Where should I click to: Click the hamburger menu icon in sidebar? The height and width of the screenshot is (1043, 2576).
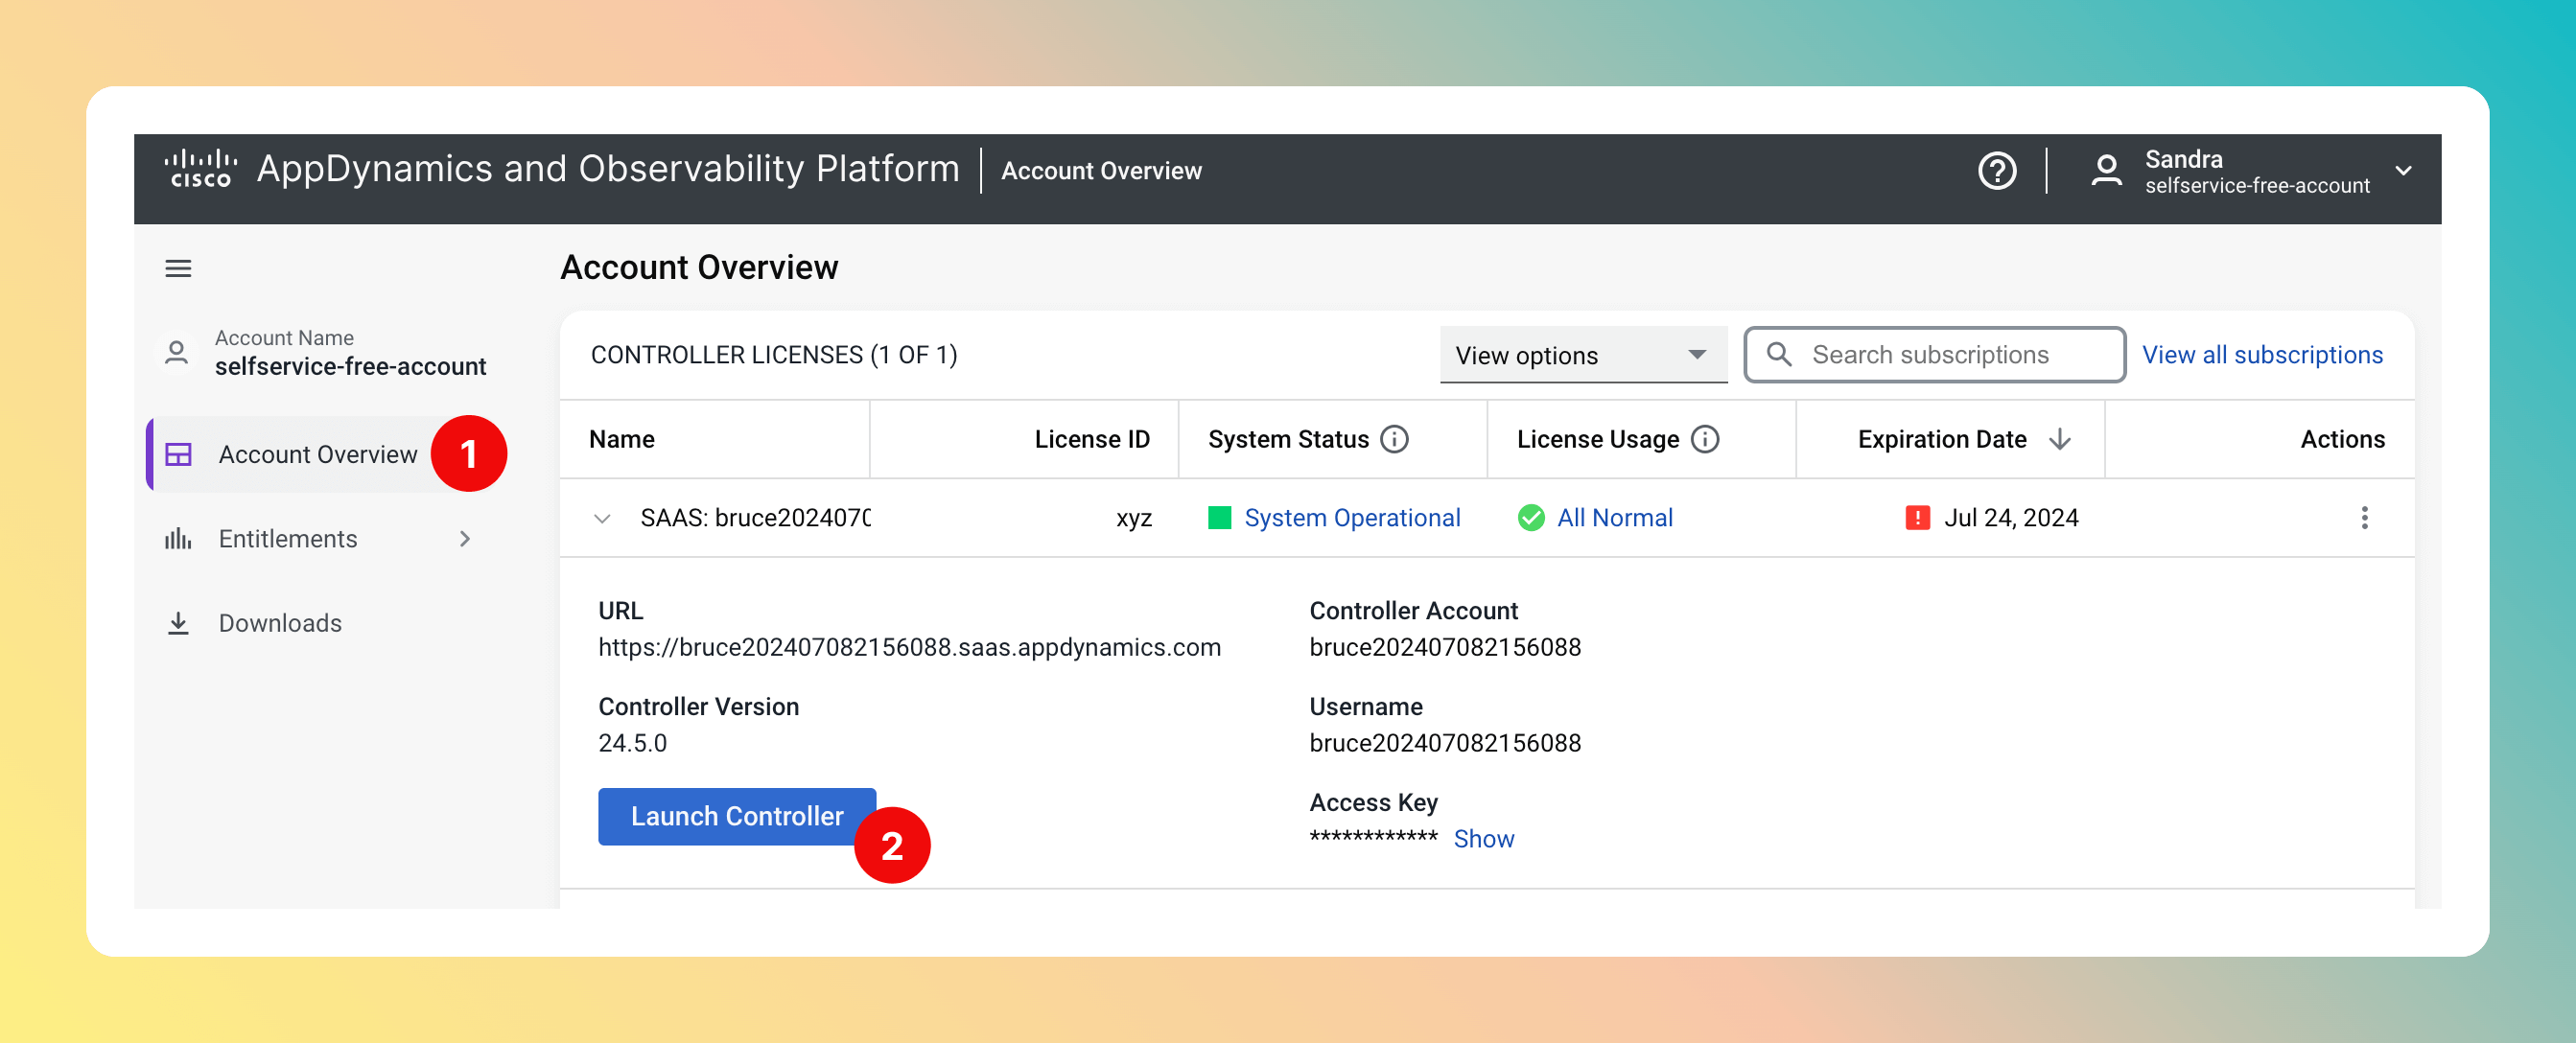[x=178, y=268]
